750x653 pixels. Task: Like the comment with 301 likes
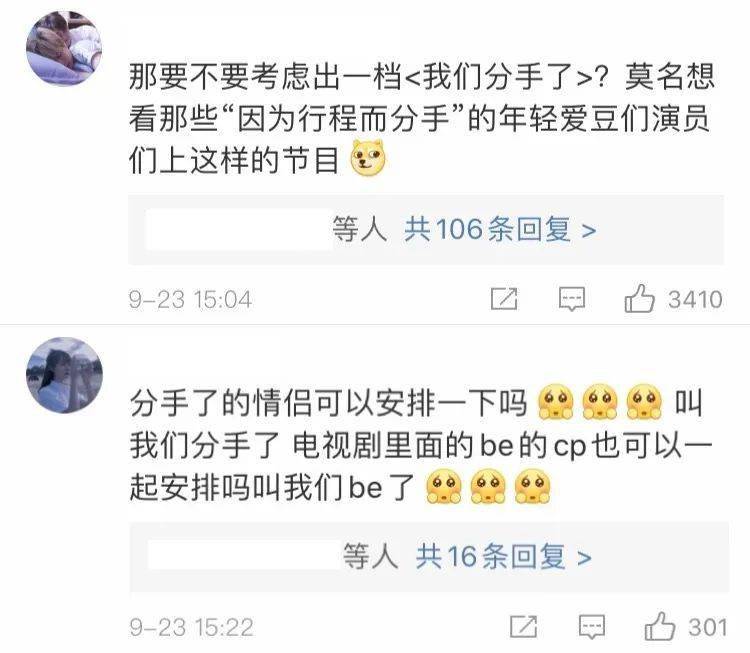point(660,626)
